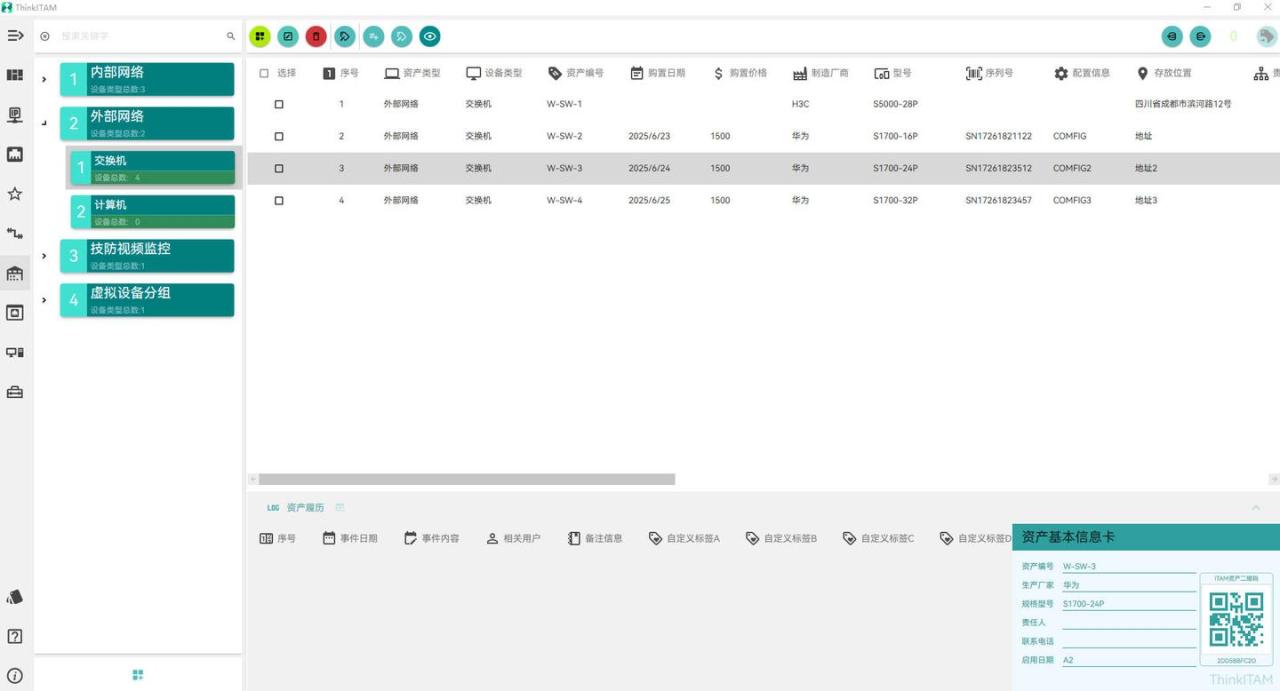The height and width of the screenshot is (691, 1280).
Task: Collapse the 外部网络 tree group
Action: click(44, 123)
